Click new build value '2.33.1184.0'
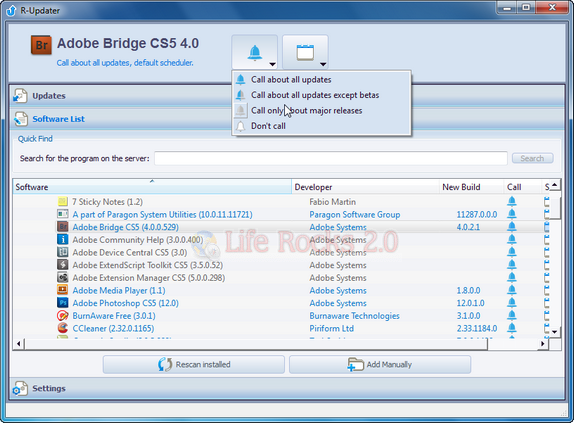 (477, 329)
